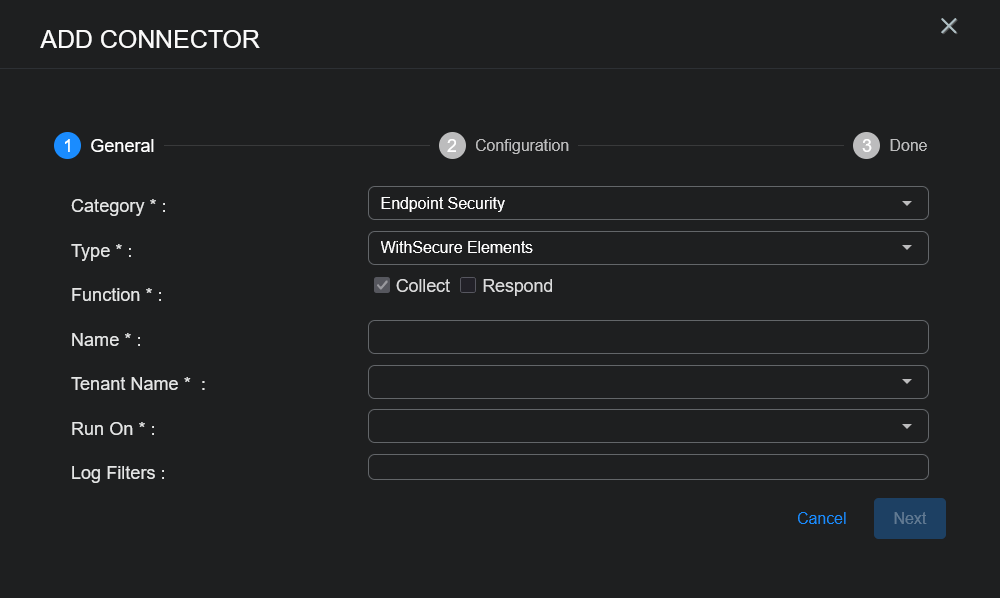The image size is (1000, 598).
Task: Go to the Configuration step label
Action: click(x=521, y=146)
